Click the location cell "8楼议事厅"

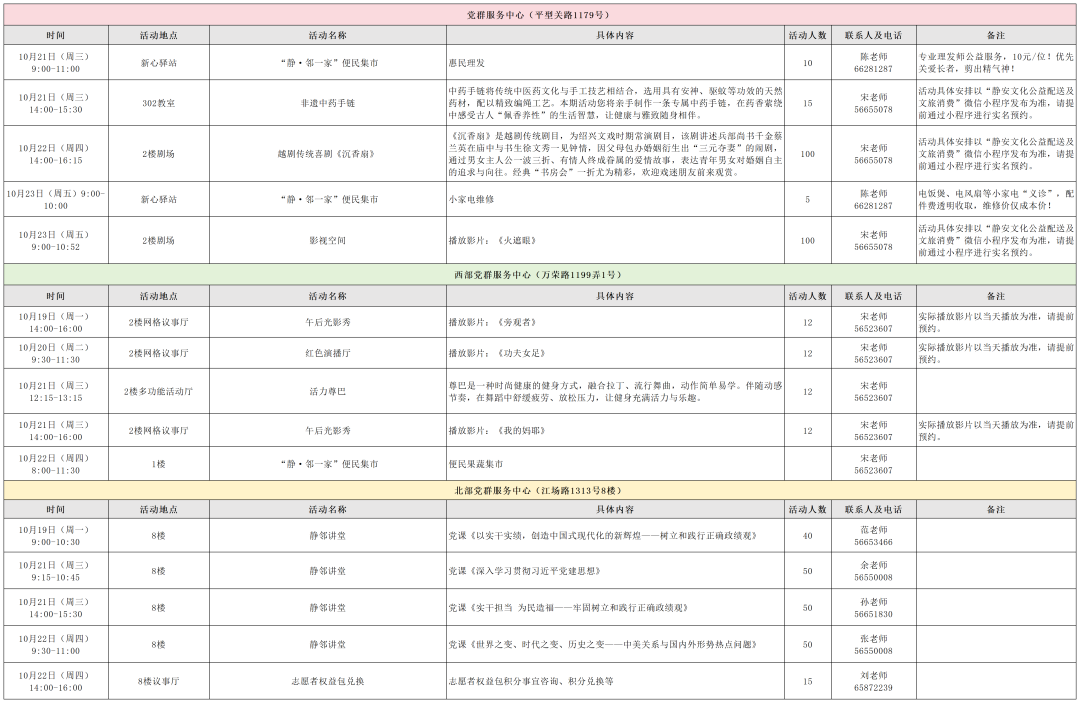pyautogui.click(x=159, y=681)
